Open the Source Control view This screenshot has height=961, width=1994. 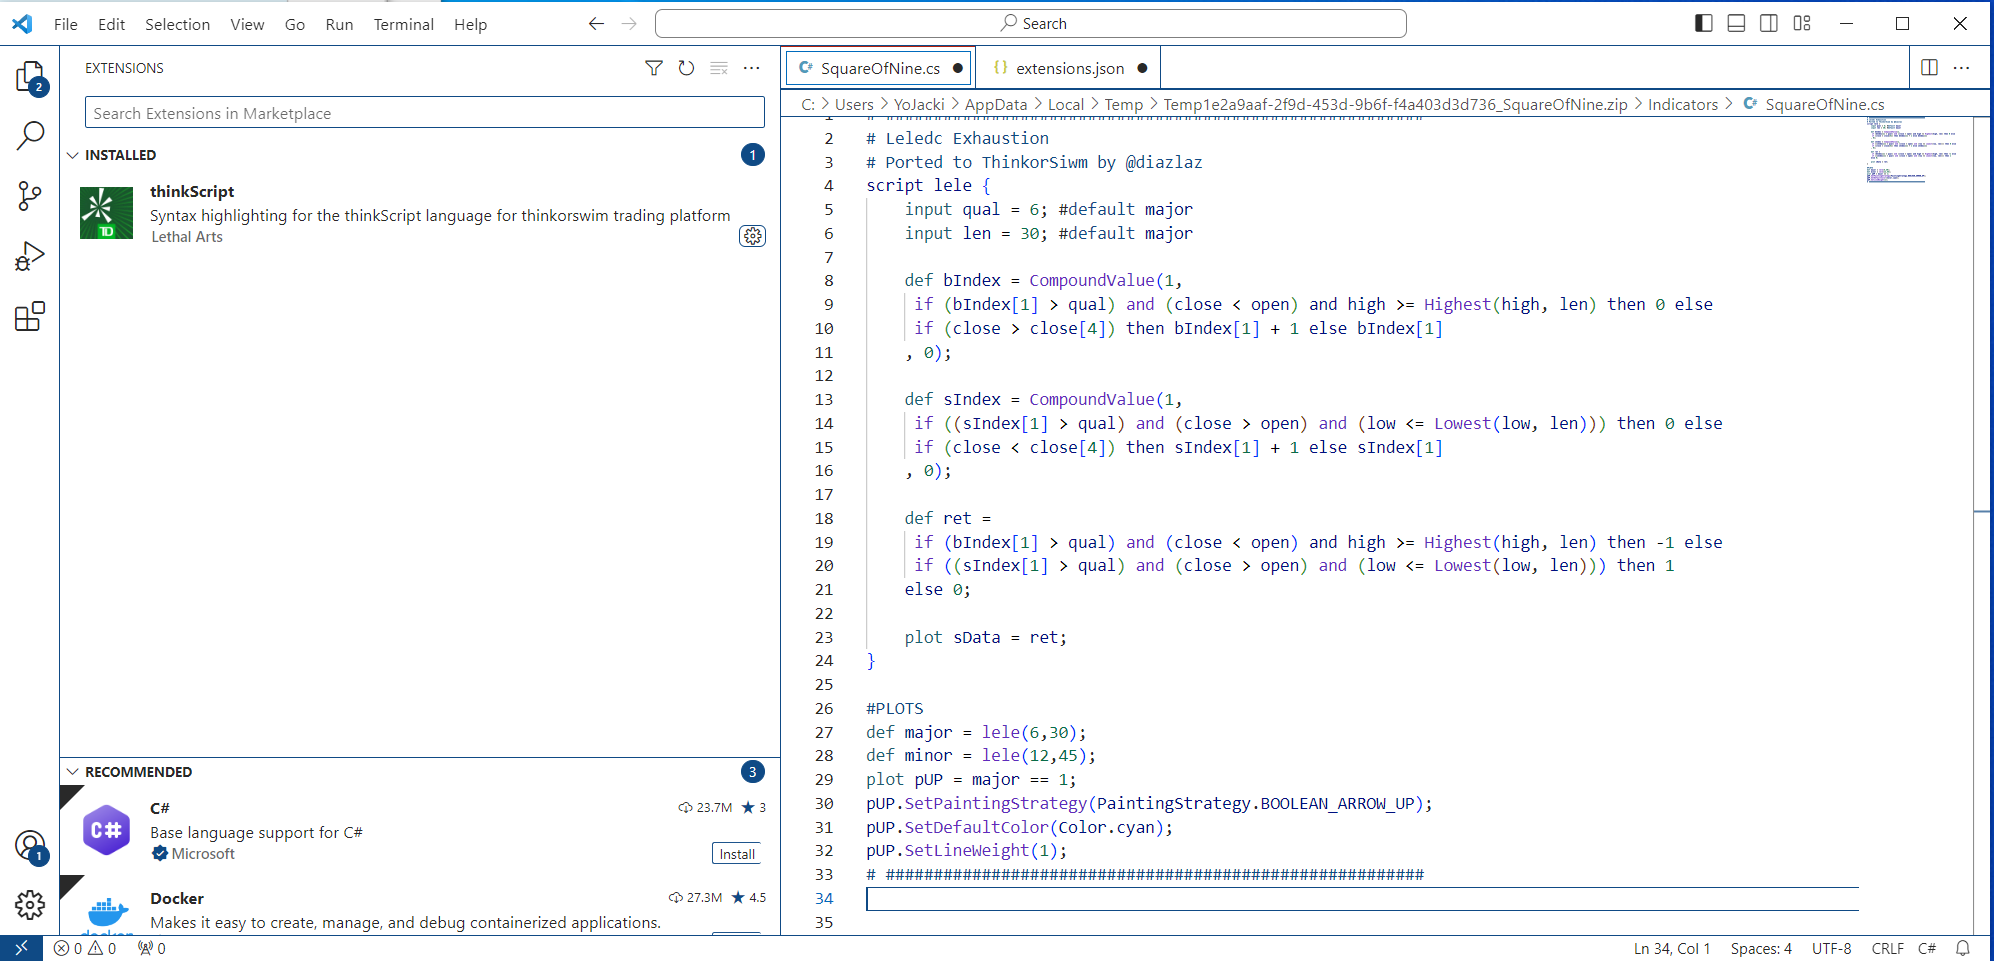tap(30, 196)
